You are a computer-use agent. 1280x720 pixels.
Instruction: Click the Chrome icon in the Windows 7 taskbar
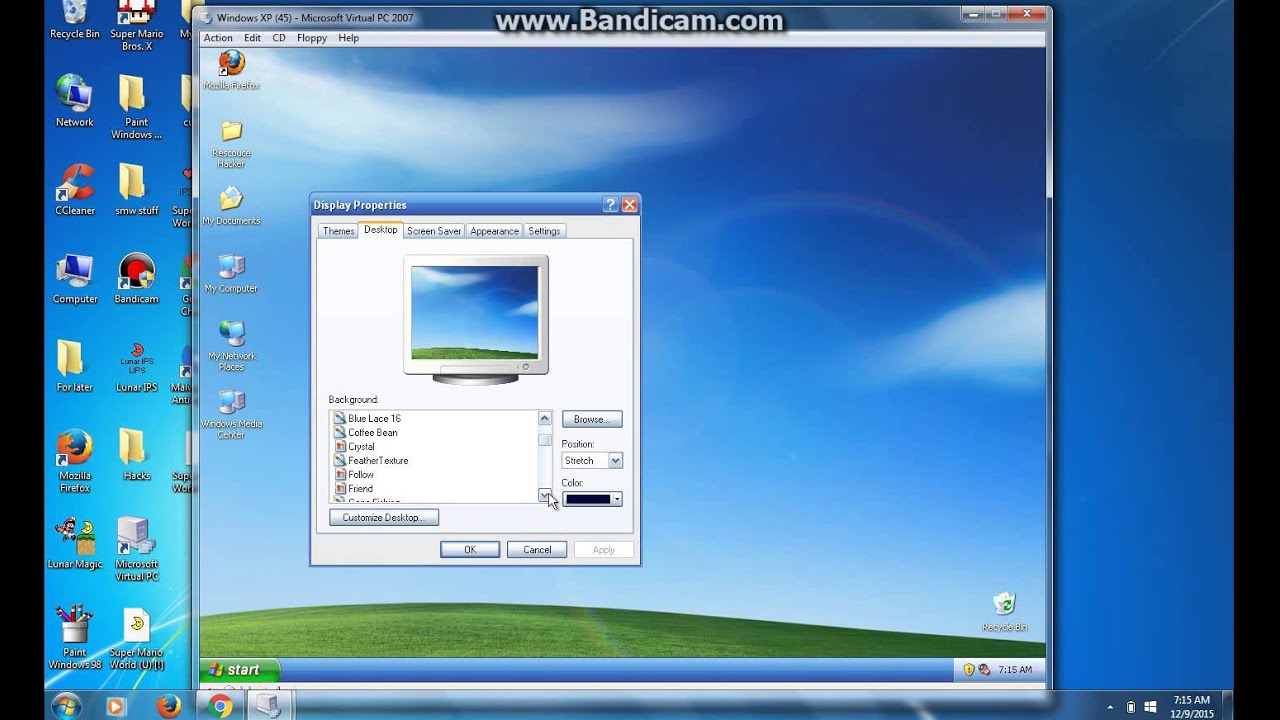click(x=220, y=706)
